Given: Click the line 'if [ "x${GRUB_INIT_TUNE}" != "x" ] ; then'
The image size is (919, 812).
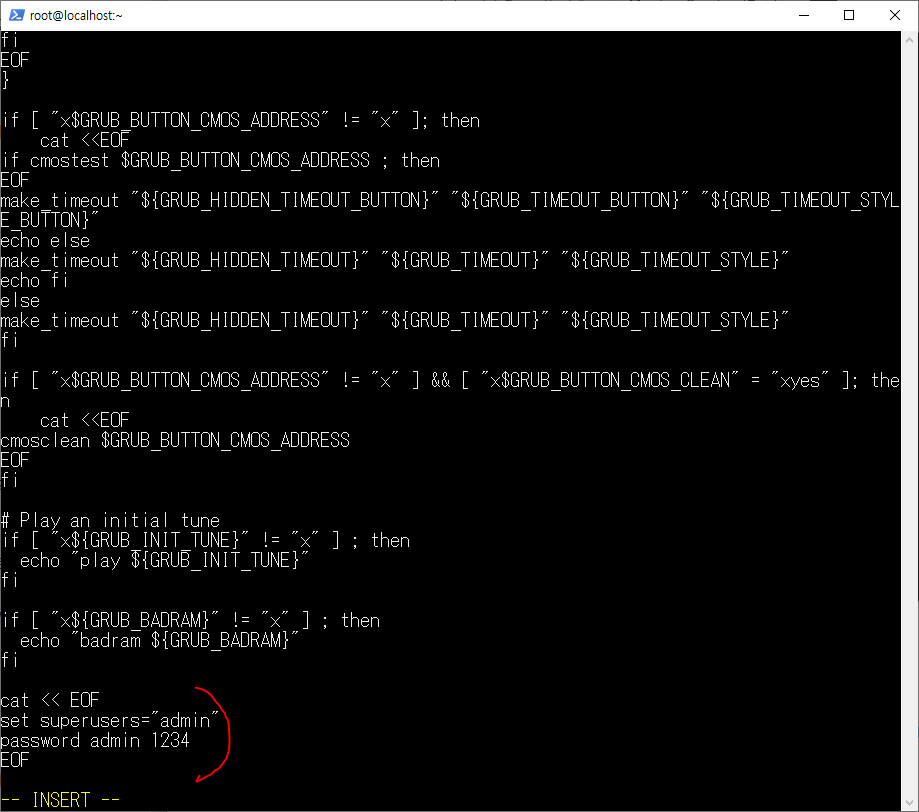Looking at the screenshot, I should click(x=205, y=541).
